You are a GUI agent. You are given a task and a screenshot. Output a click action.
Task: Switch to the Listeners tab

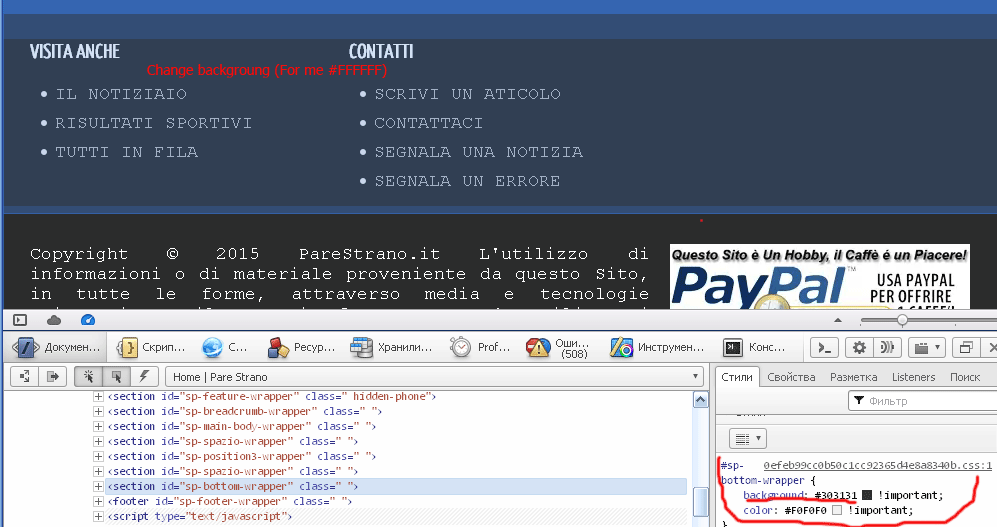(x=913, y=377)
